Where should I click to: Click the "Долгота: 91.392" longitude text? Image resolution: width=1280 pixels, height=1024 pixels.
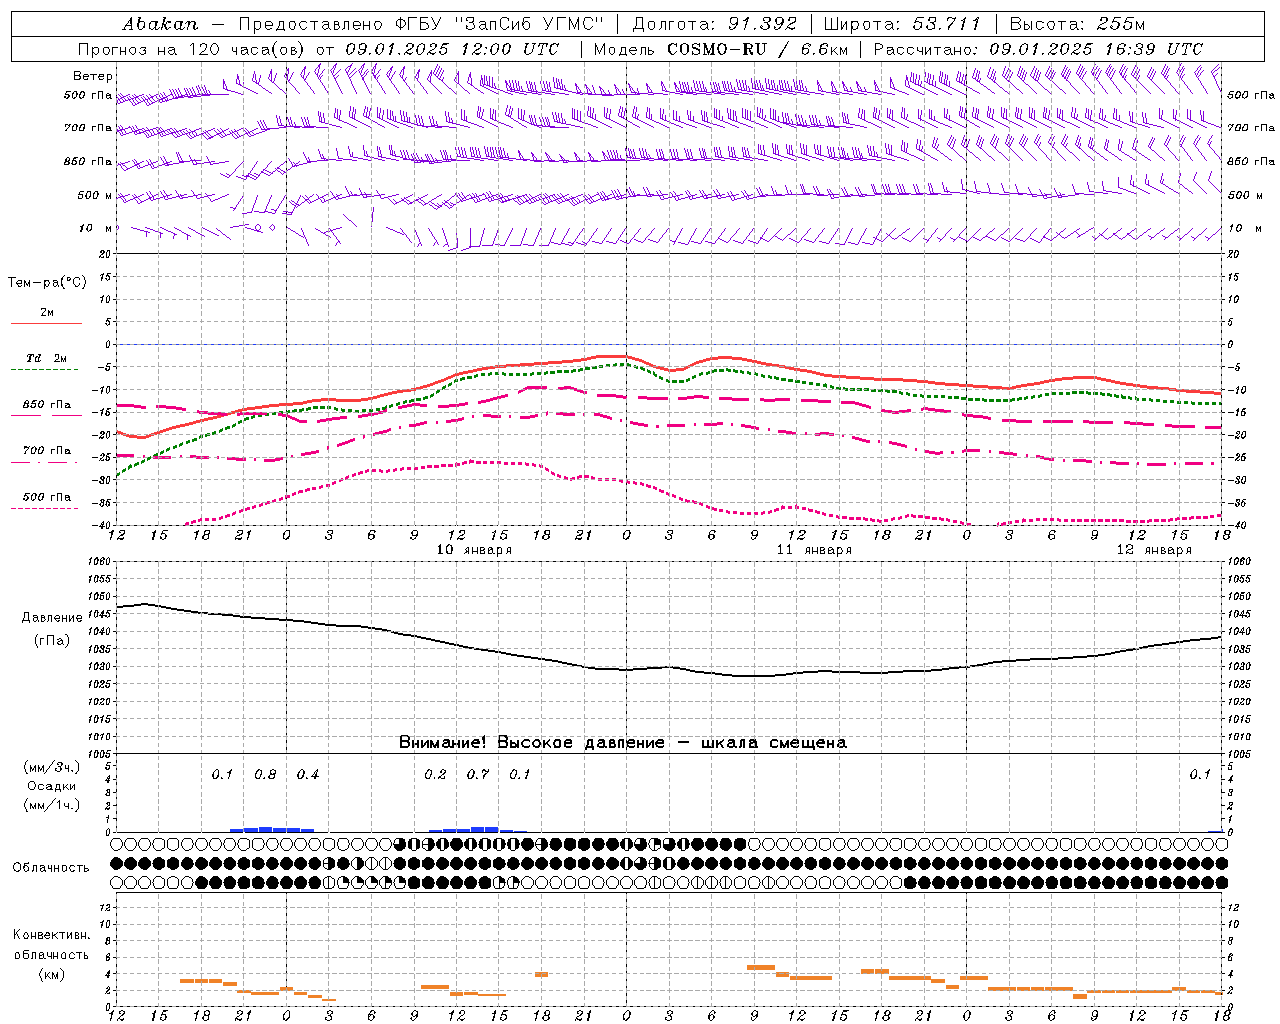tap(715, 24)
